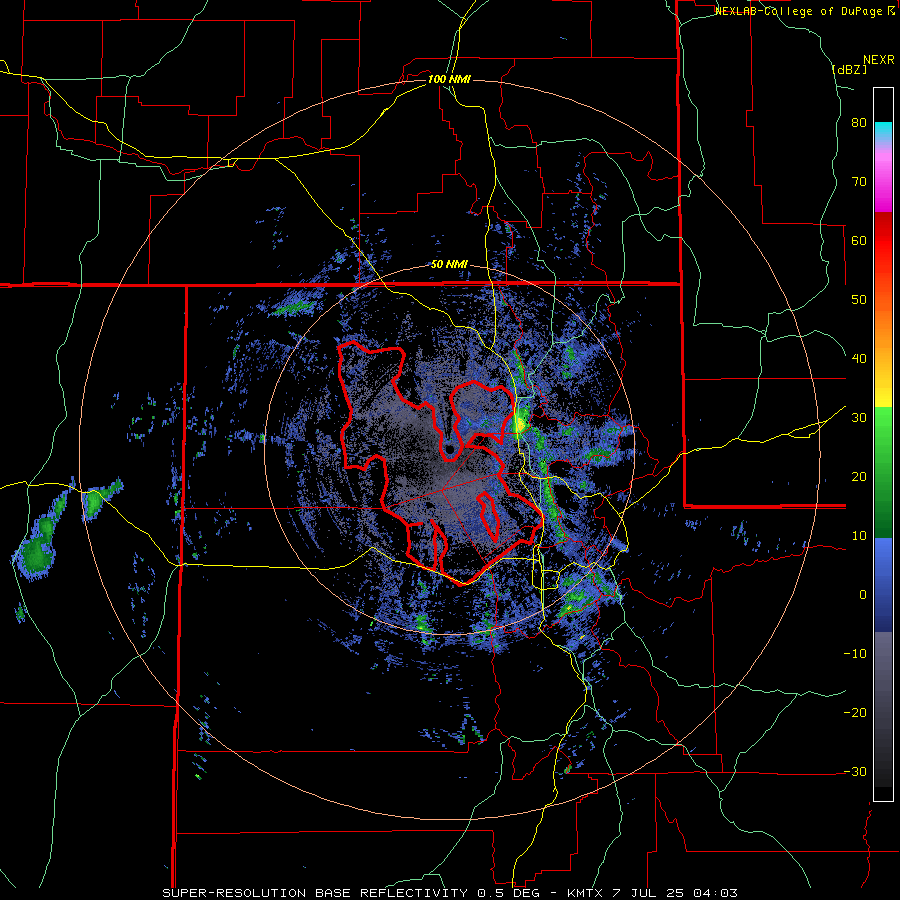Click the 50 NMI range ring label

[x=449, y=265]
